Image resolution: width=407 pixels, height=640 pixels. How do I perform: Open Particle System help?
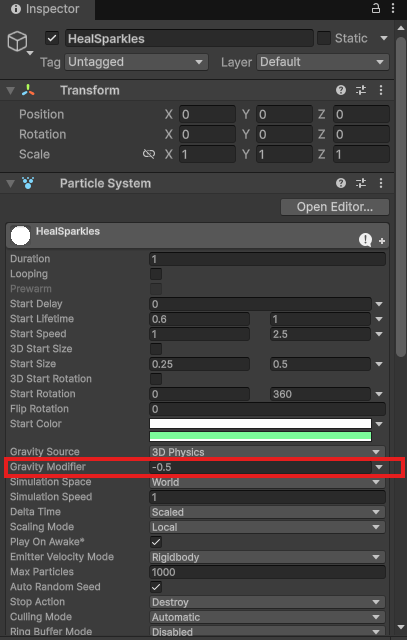coord(341,183)
